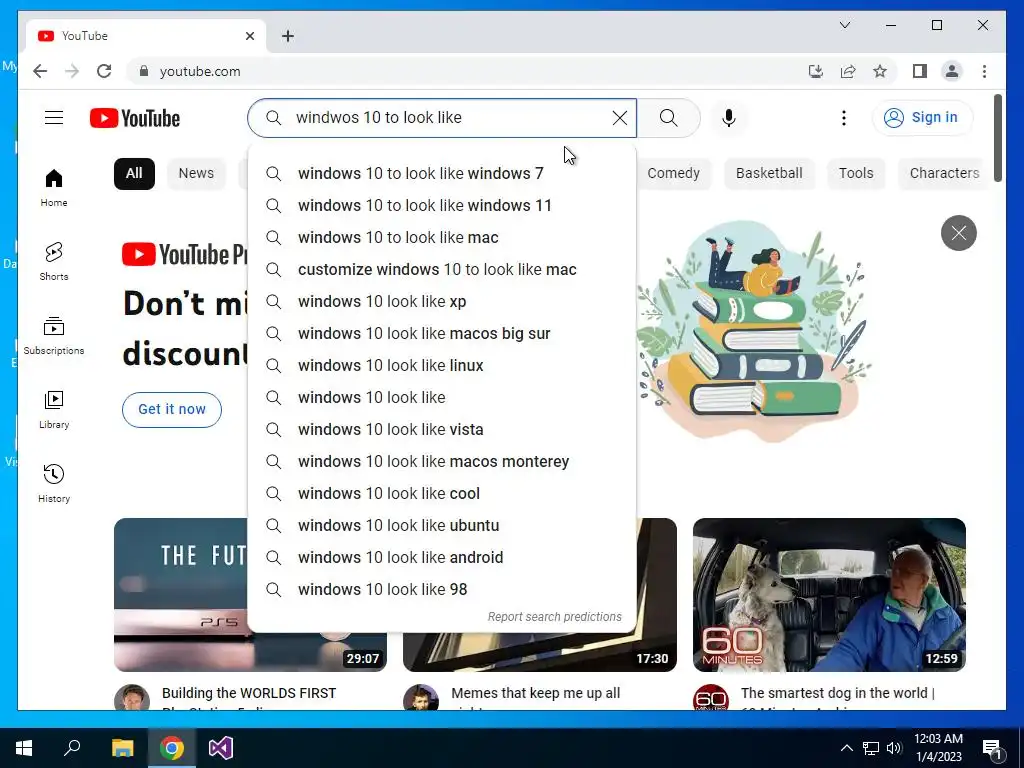Open Windows taskbar search
This screenshot has width=1024, height=768.
pos(72,748)
